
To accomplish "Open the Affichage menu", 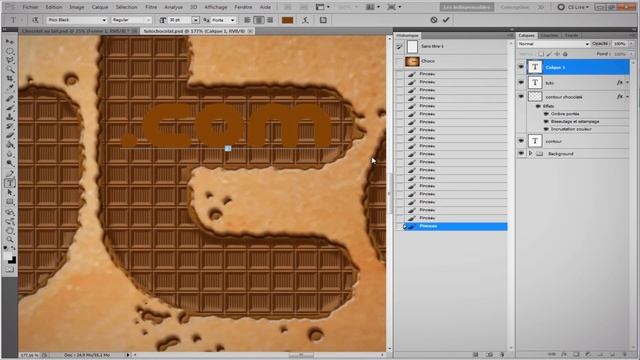I will [x=216, y=7].
